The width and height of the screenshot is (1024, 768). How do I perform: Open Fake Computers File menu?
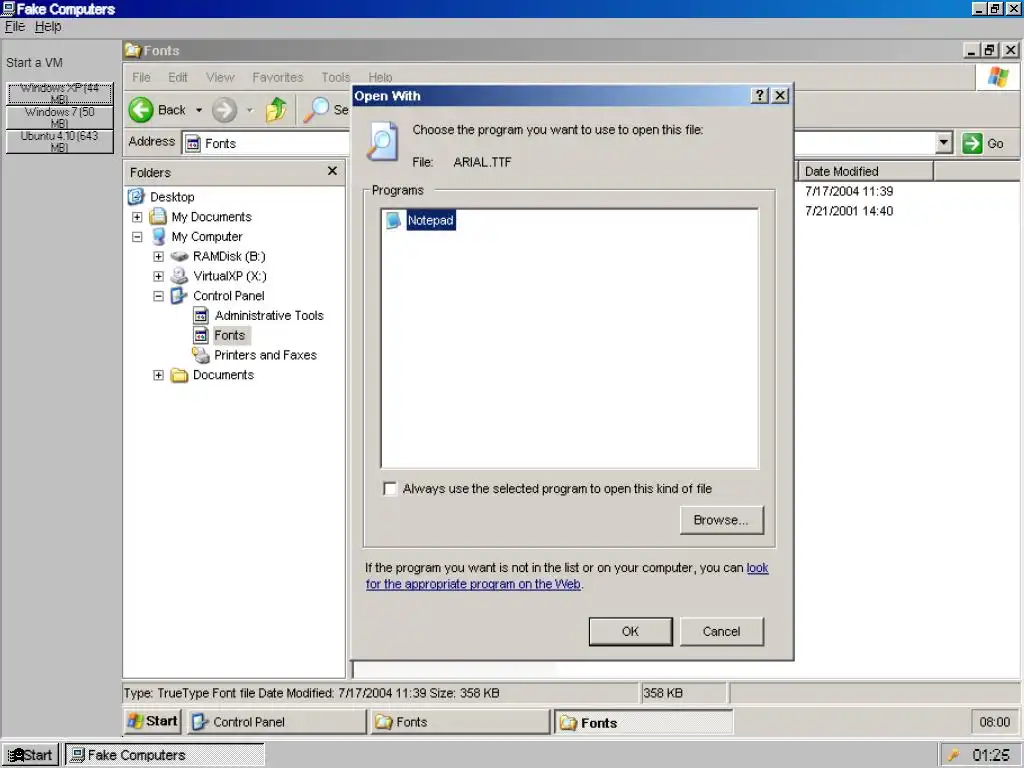tap(14, 26)
